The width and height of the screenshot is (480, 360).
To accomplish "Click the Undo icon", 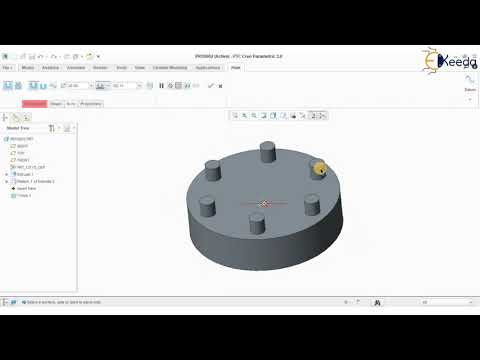I will point(41,57).
